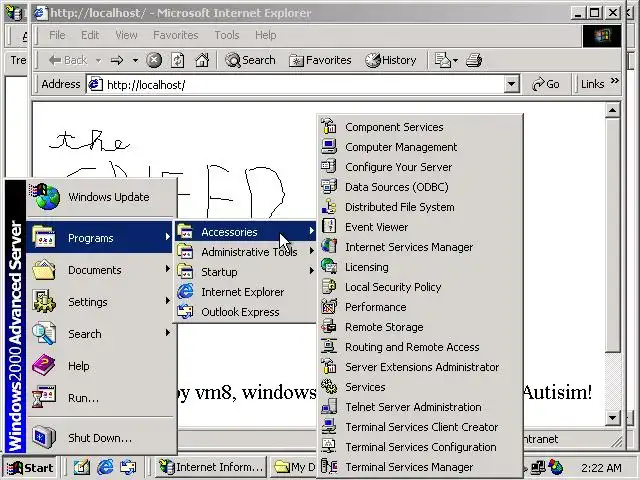Open the Address bar dropdown
This screenshot has height=480, width=640.
tap(511, 84)
